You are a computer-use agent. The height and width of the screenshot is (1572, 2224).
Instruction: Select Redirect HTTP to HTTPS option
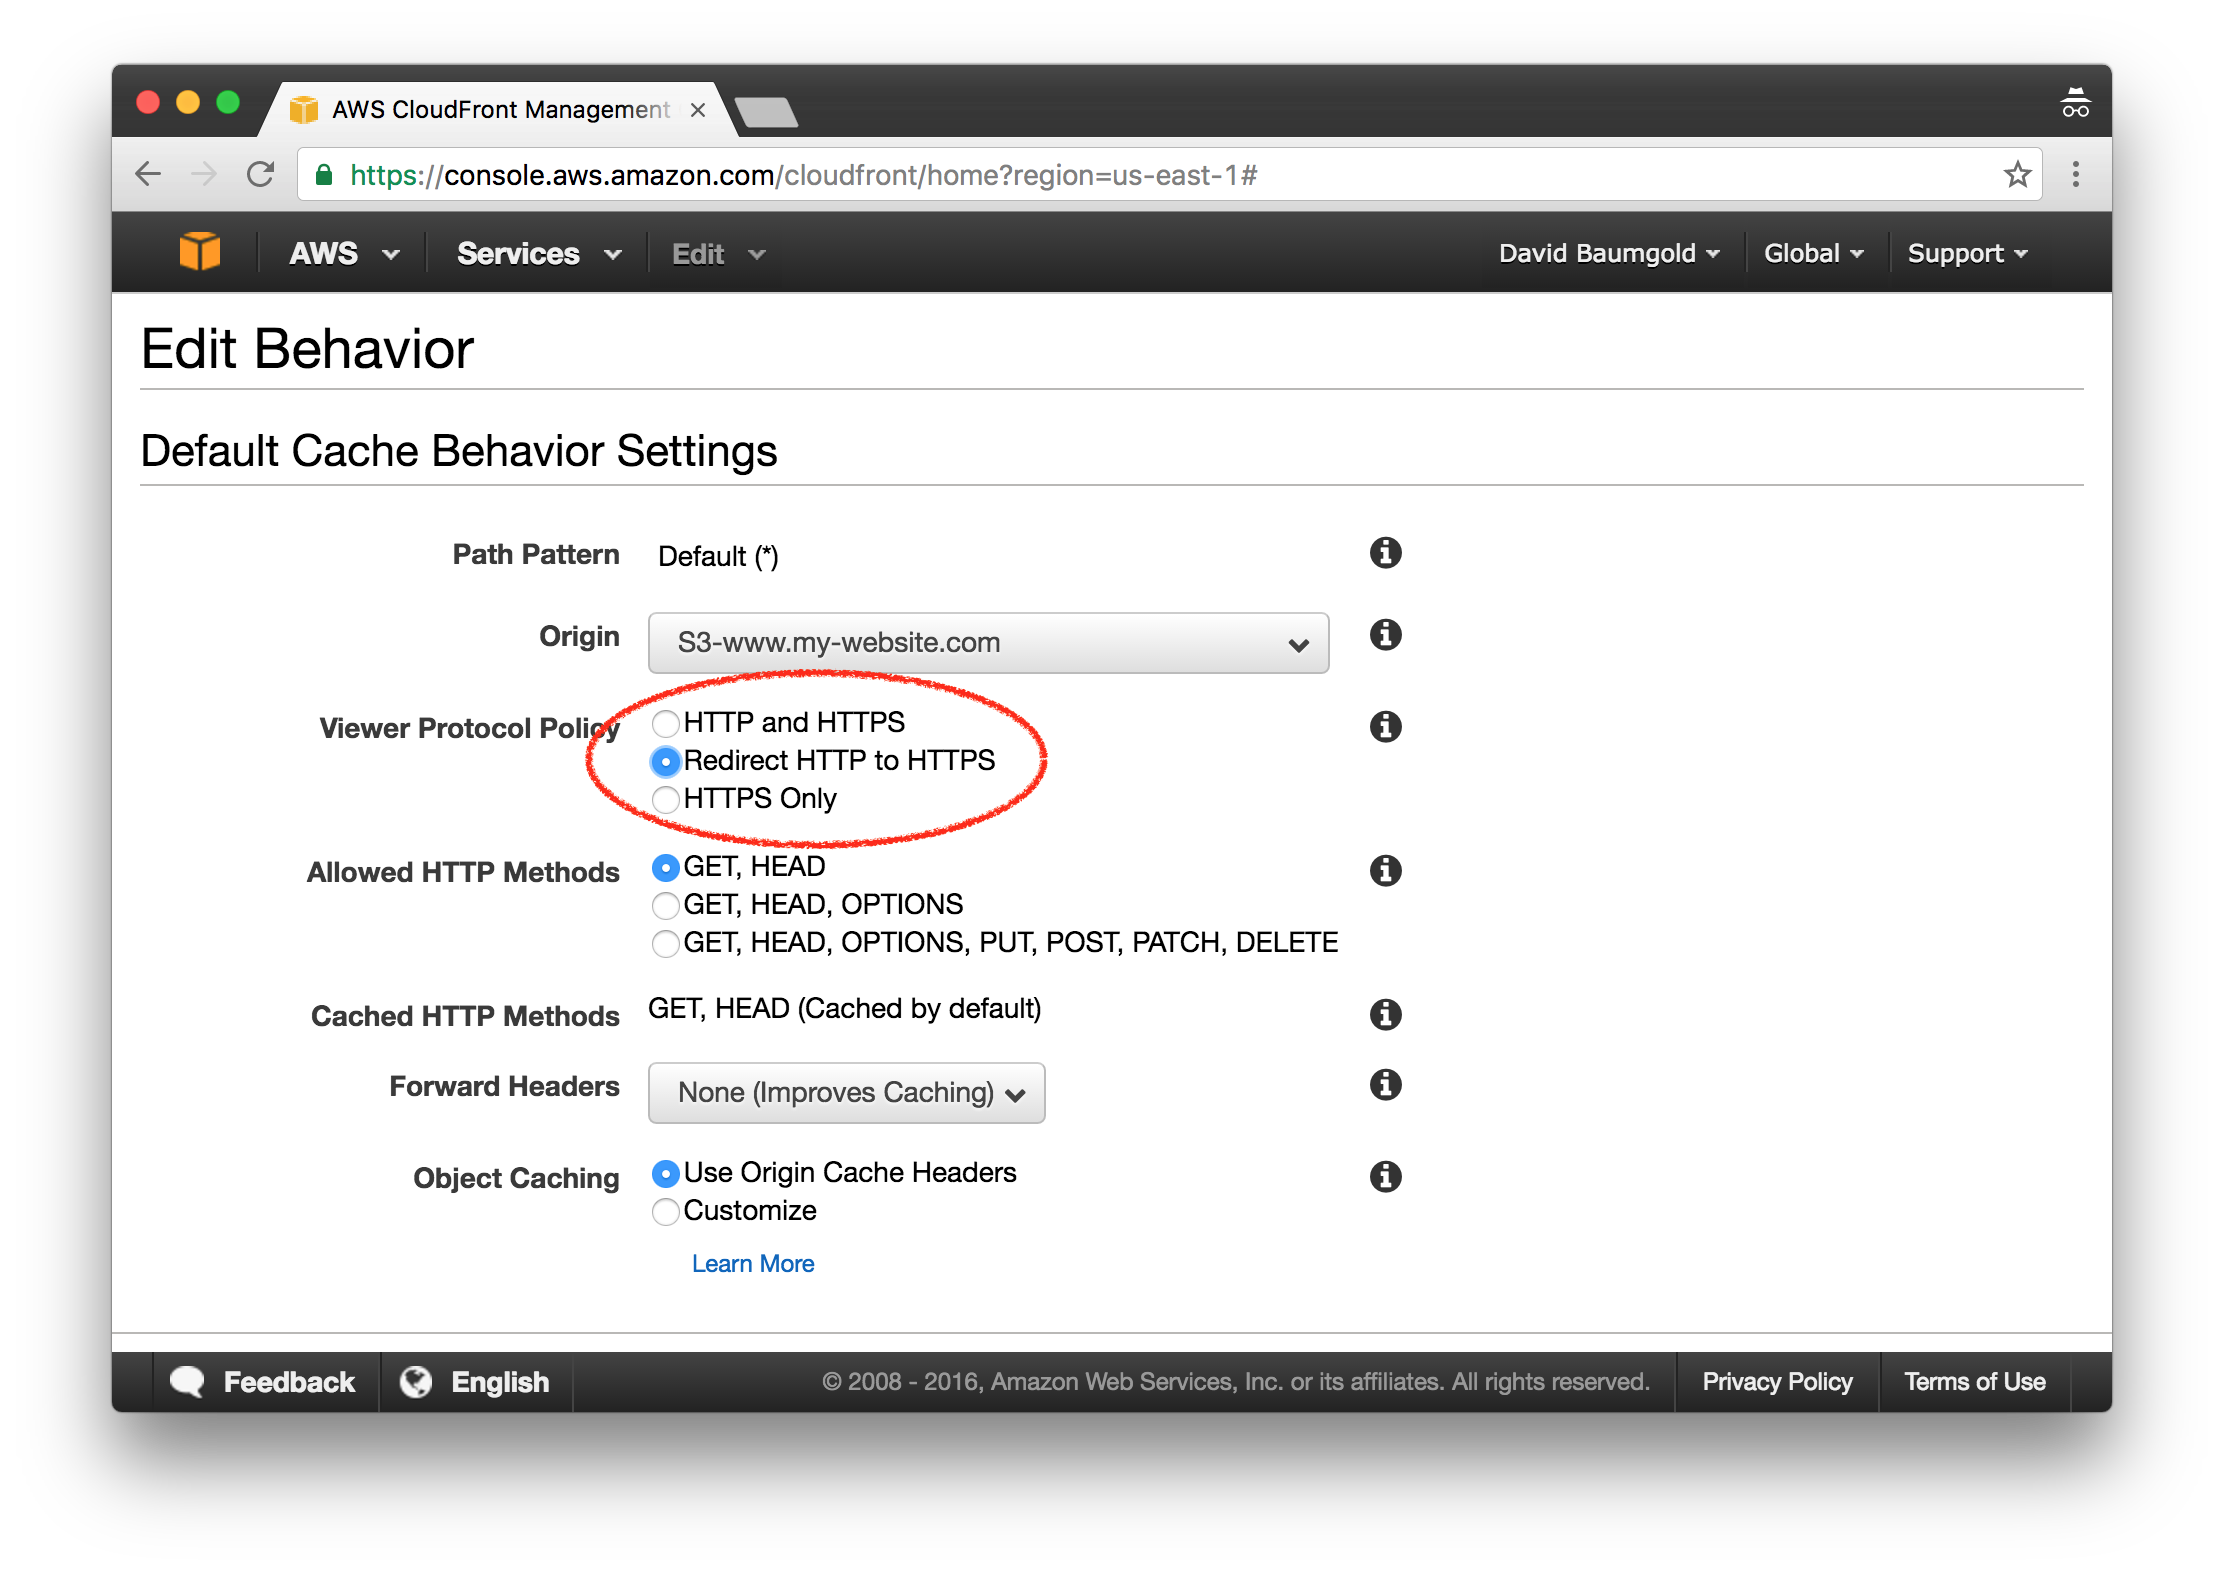[x=666, y=761]
